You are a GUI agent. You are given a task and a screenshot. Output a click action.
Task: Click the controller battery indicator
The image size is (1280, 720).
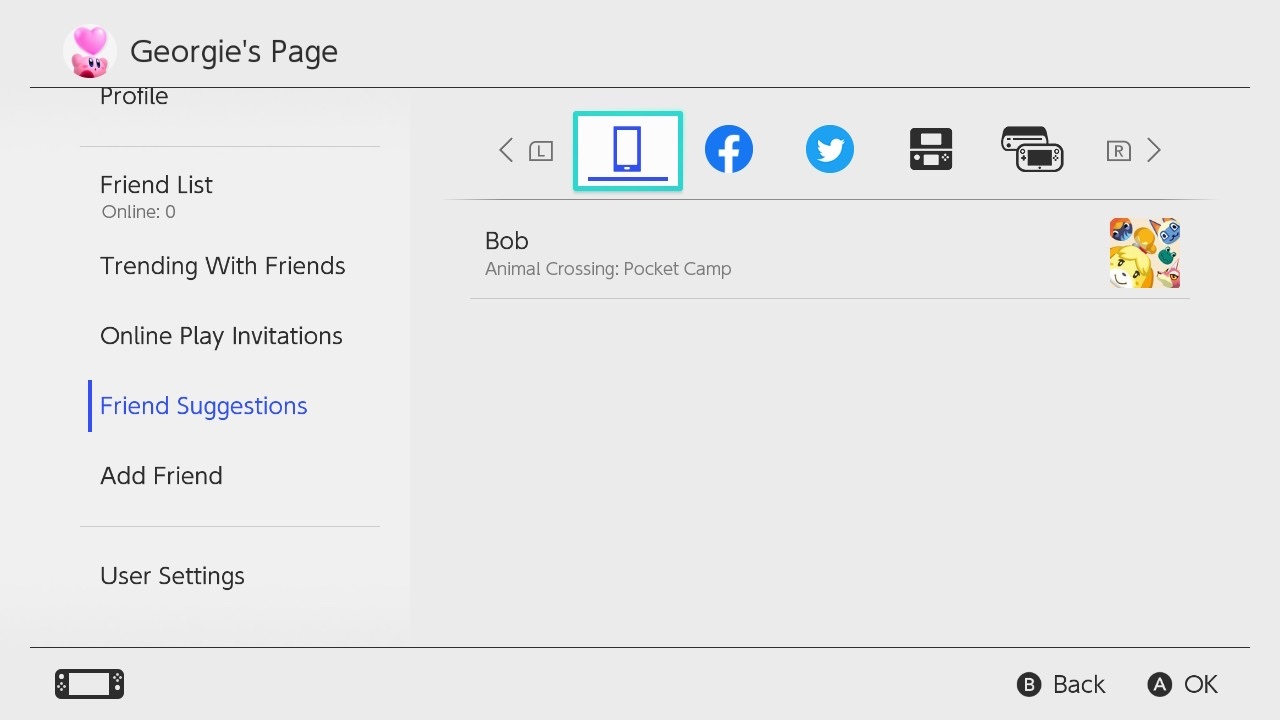pos(88,684)
